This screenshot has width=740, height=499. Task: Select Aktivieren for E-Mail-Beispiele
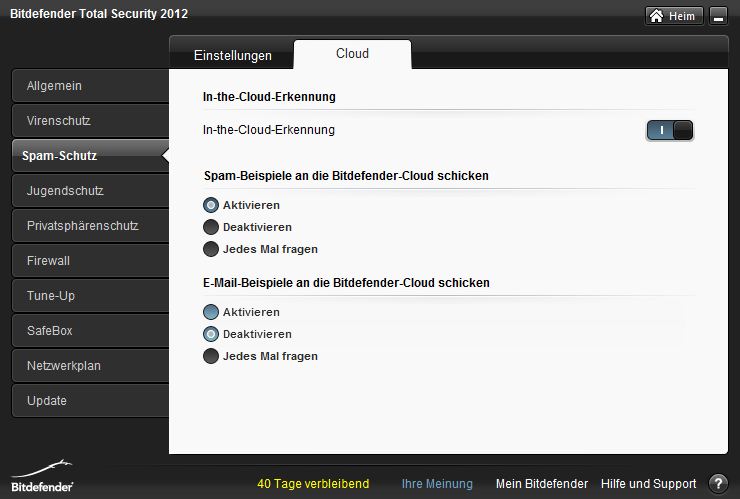pos(211,312)
